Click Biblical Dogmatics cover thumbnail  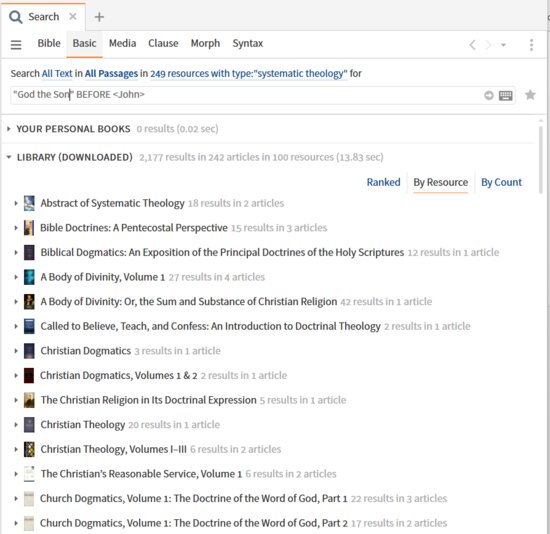coord(29,252)
